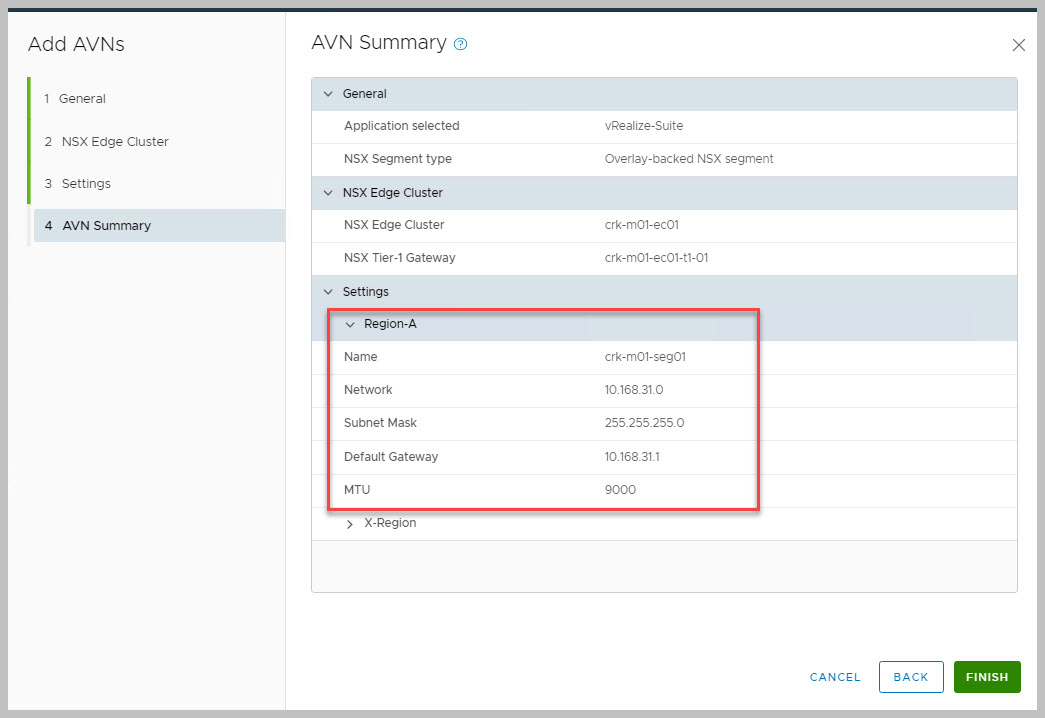This screenshot has width=1045, height=718.
Task: Collapse the NSX Edge Cluster summary section
Action: (x=328, y=193)
